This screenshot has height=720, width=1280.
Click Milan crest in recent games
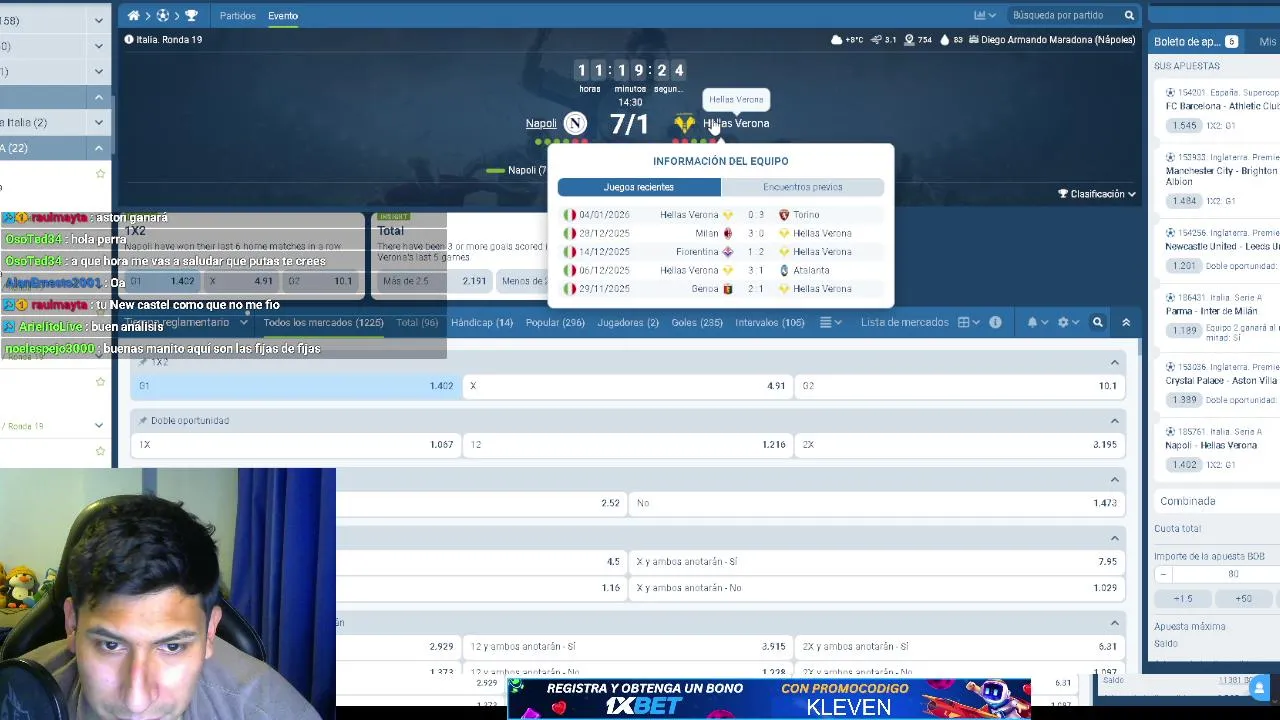coord(727,233)
